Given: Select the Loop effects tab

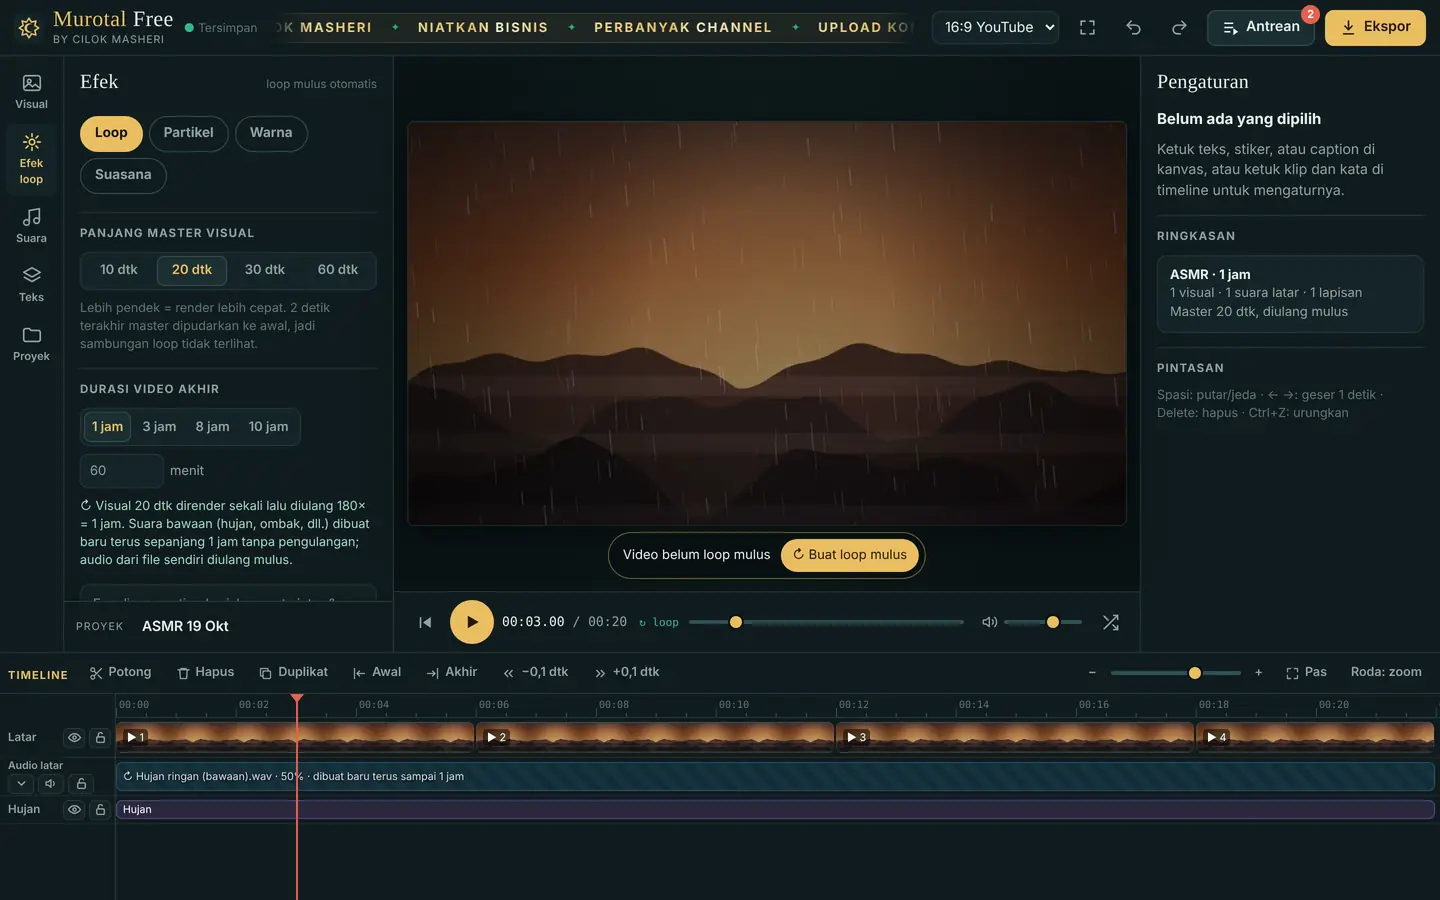Looking at the screenshot, I should [x=111, y=133].
